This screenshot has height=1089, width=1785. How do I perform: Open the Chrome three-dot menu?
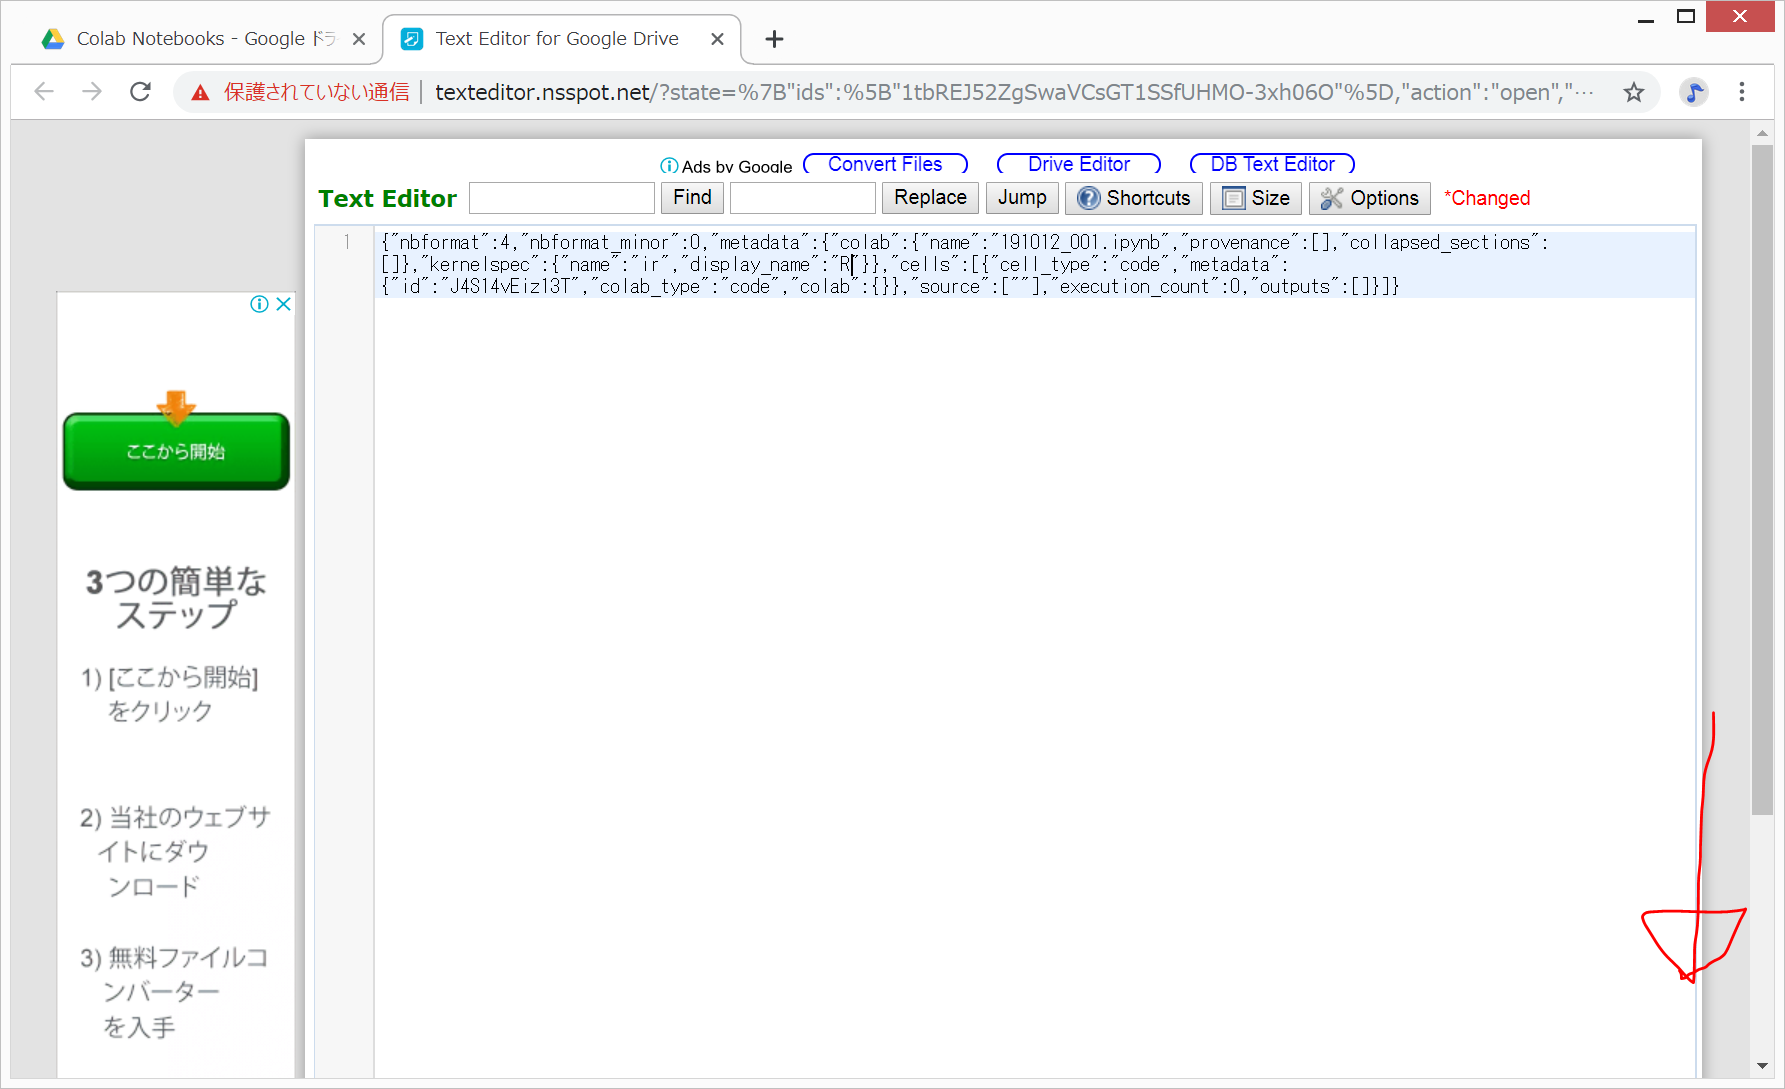coord(1741,92)
